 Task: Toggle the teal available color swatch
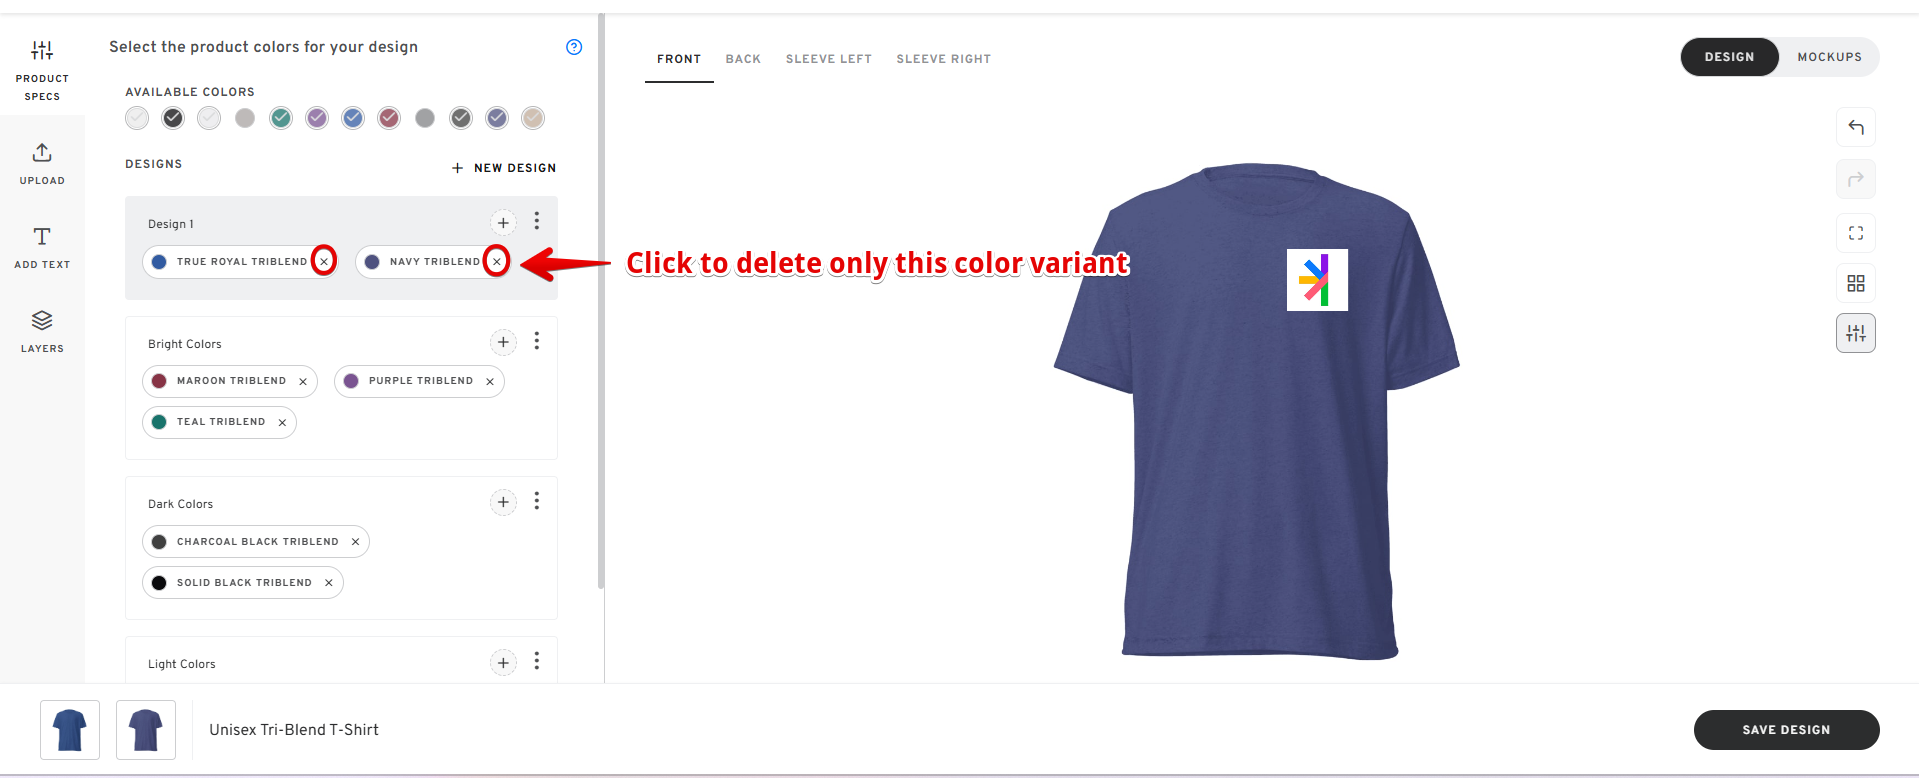pyautogui.click(x=281, y=118)
